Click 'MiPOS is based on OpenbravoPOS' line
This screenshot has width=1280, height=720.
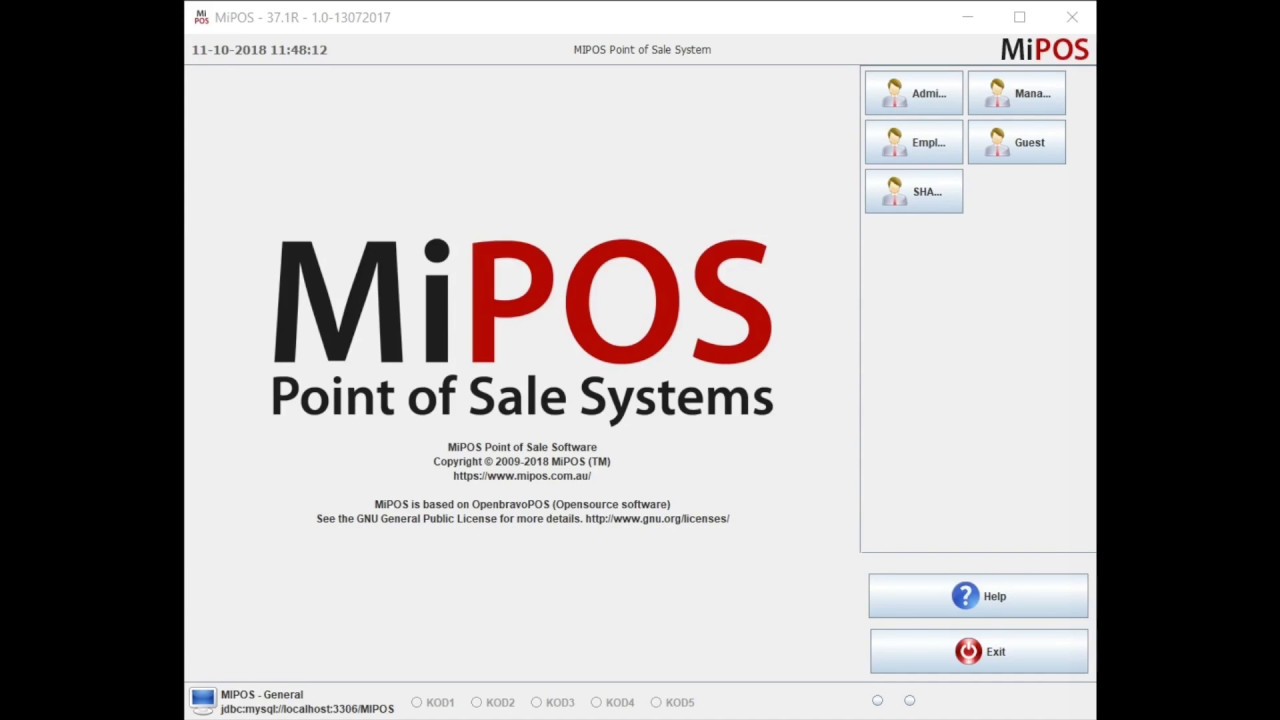click(522, 505)
